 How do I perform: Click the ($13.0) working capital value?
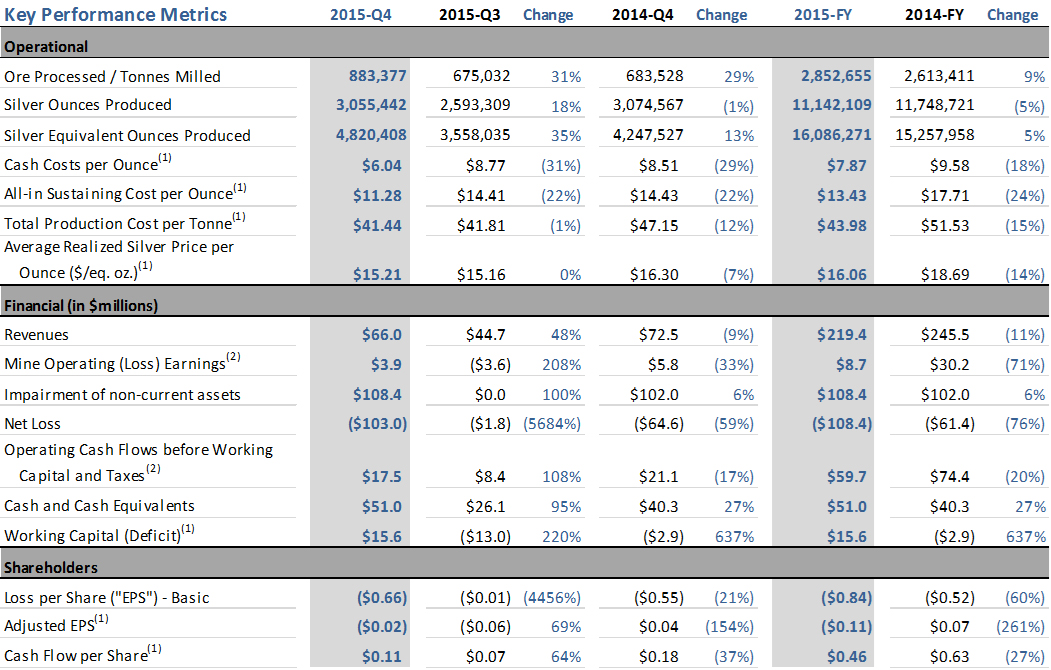click(x=485, y=536)
